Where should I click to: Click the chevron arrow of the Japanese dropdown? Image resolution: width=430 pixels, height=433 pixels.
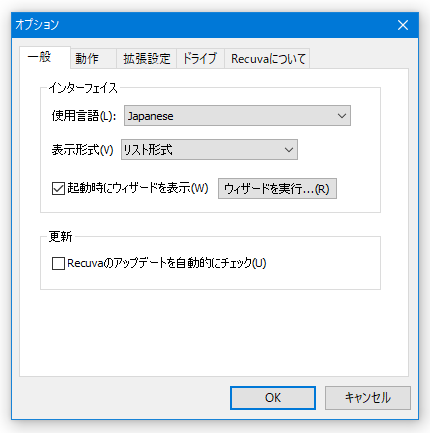coord(342,116)
